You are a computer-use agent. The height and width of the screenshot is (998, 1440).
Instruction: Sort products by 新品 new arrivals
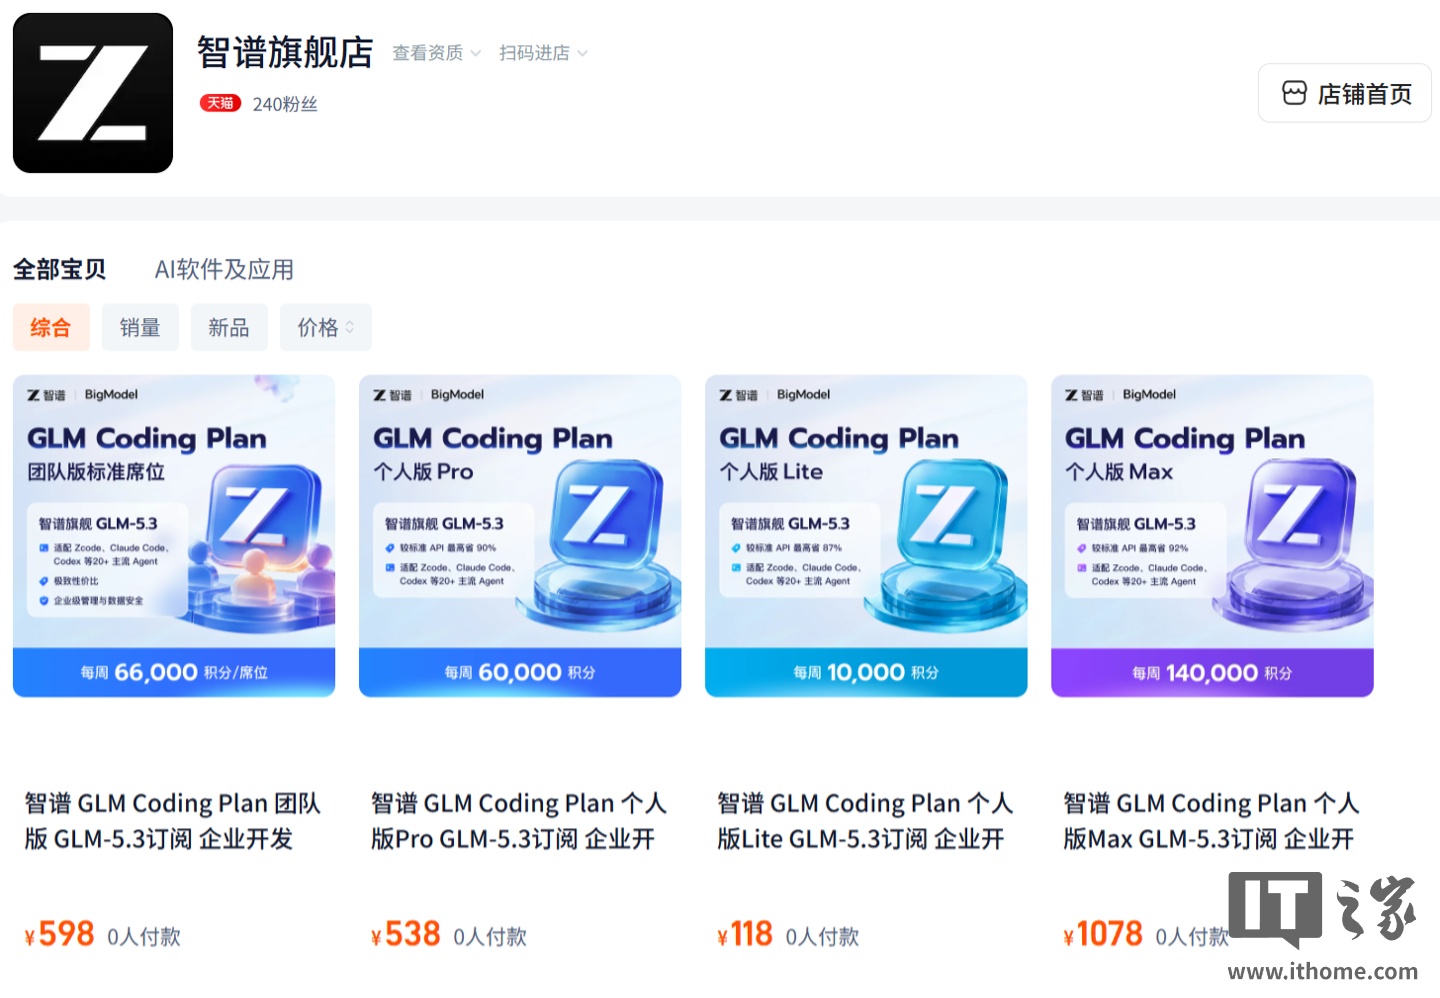coord(229,327)
